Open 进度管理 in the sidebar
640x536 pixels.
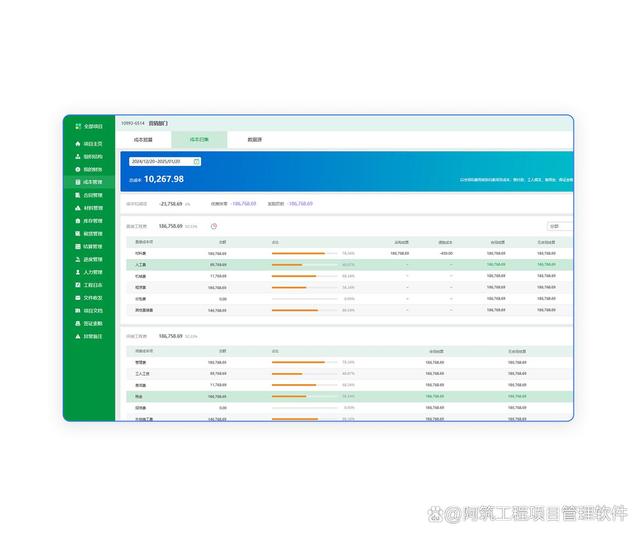pyautogui.click(x=89, y=260)
